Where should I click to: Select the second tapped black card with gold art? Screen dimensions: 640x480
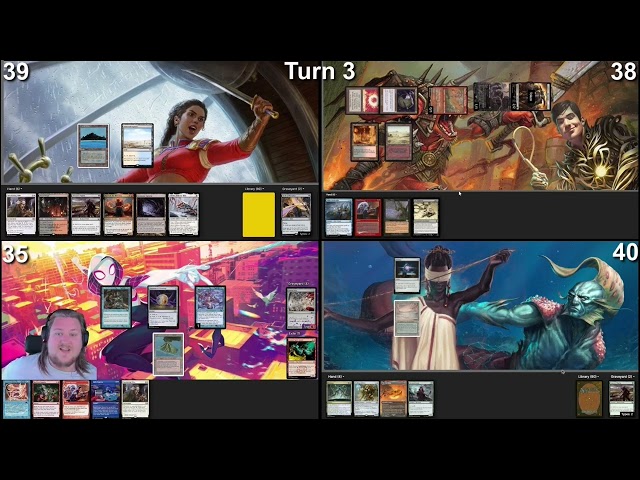(531, 96)
